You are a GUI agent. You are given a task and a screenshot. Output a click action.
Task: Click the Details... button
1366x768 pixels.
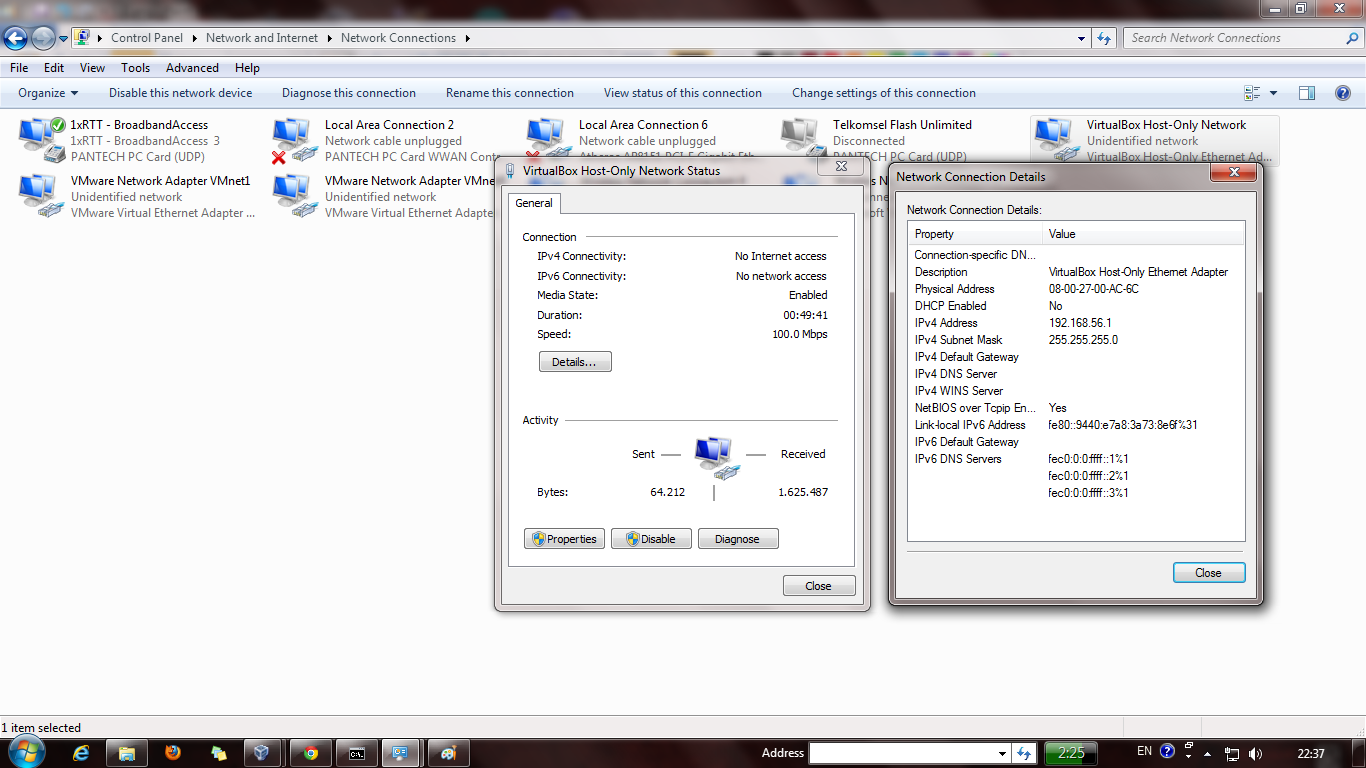click(575, 362)
